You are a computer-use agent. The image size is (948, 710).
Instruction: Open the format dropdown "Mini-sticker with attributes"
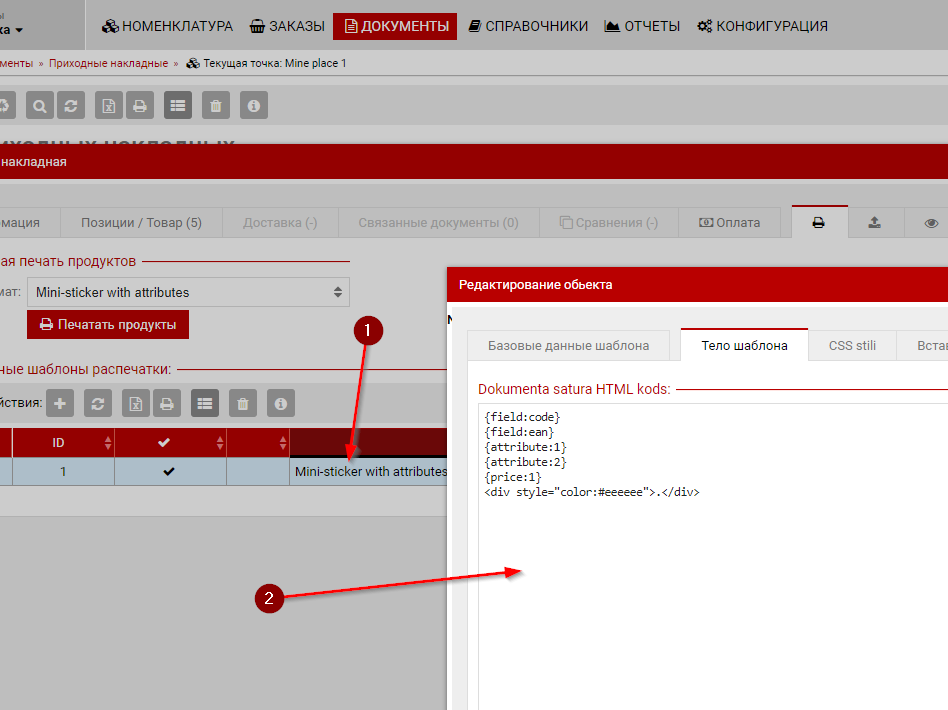(188, 292)
